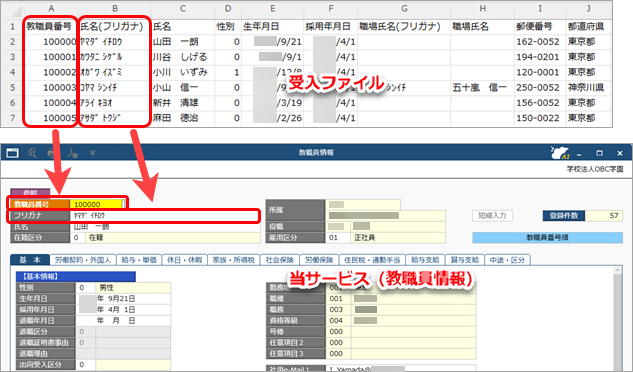Viewport: 633px width, 372px height.
Task: Open the toolbar dropdown arrow
Action: [x=92, y=153]
